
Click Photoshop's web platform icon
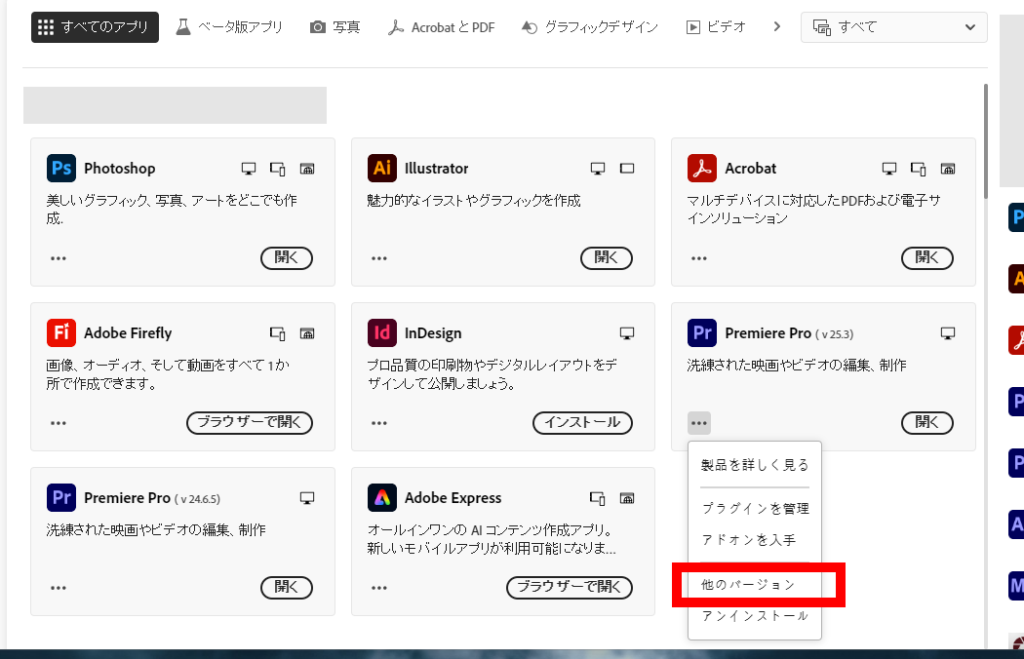[x=307, y=169]
